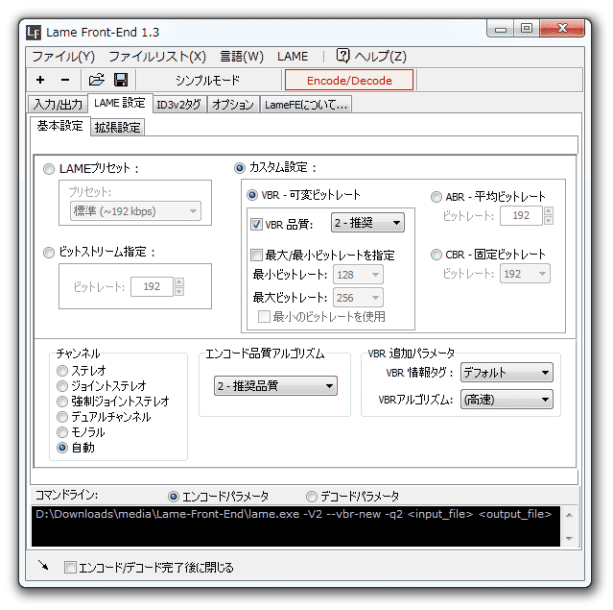Screen dimensions: 613x610
Task: Choose CBR - 固定ビットレート option
Action: click(x=436, y=255)
